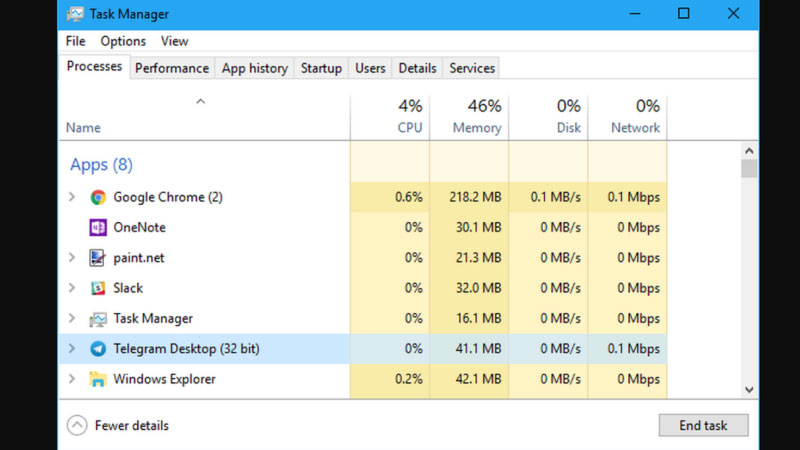
Task: Expand the Slack process group
Action: [x=72, y=288]
